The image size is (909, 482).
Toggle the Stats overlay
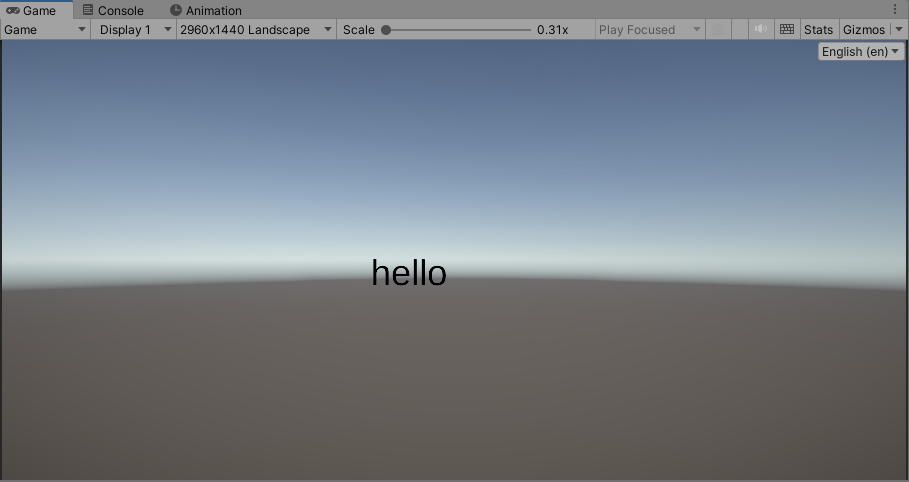(x=819, y=30)
